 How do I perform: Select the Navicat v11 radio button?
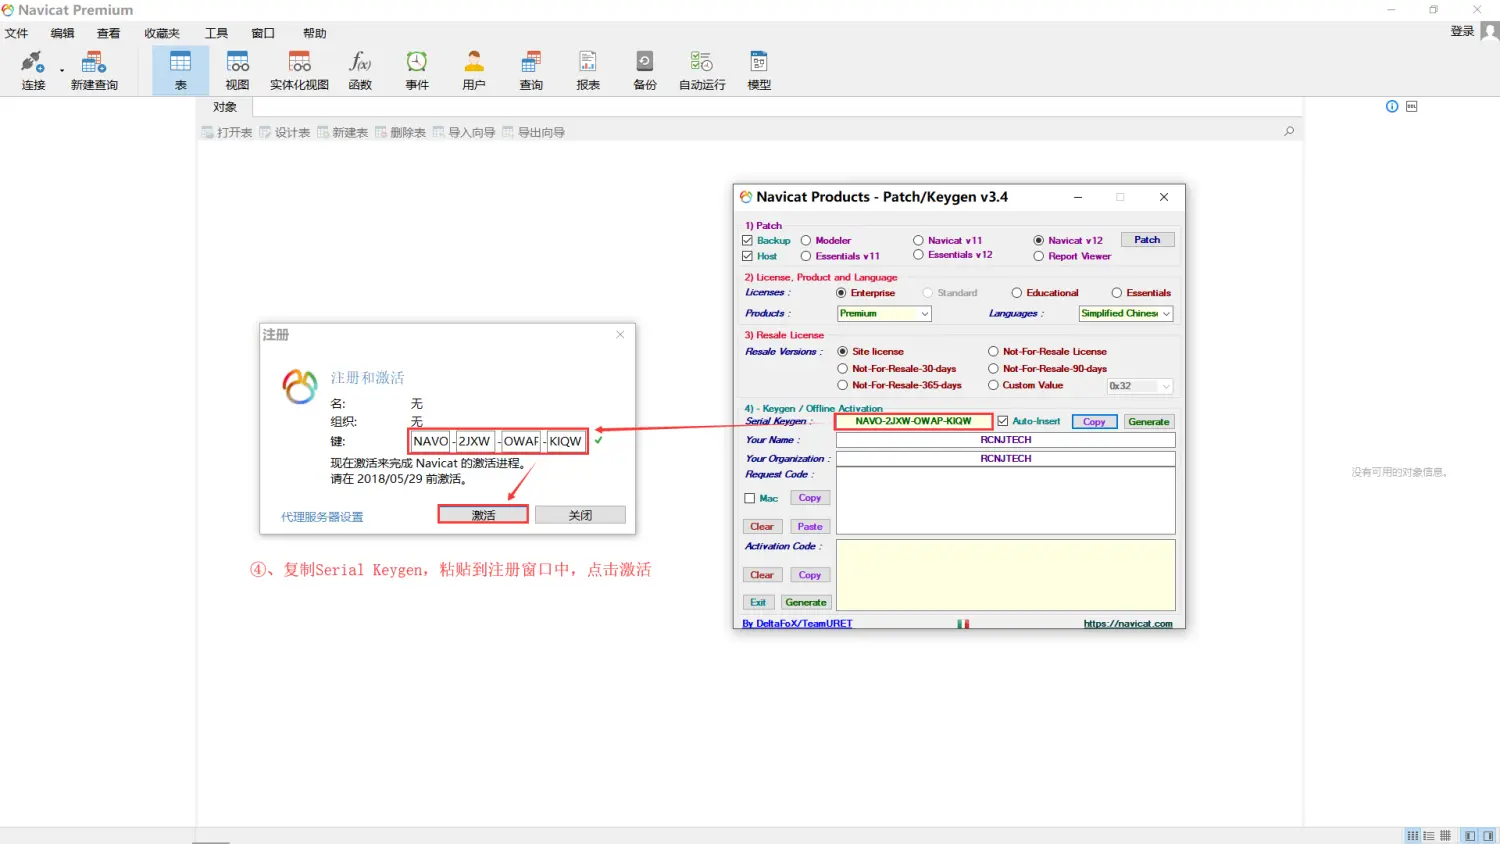[918, 240]
